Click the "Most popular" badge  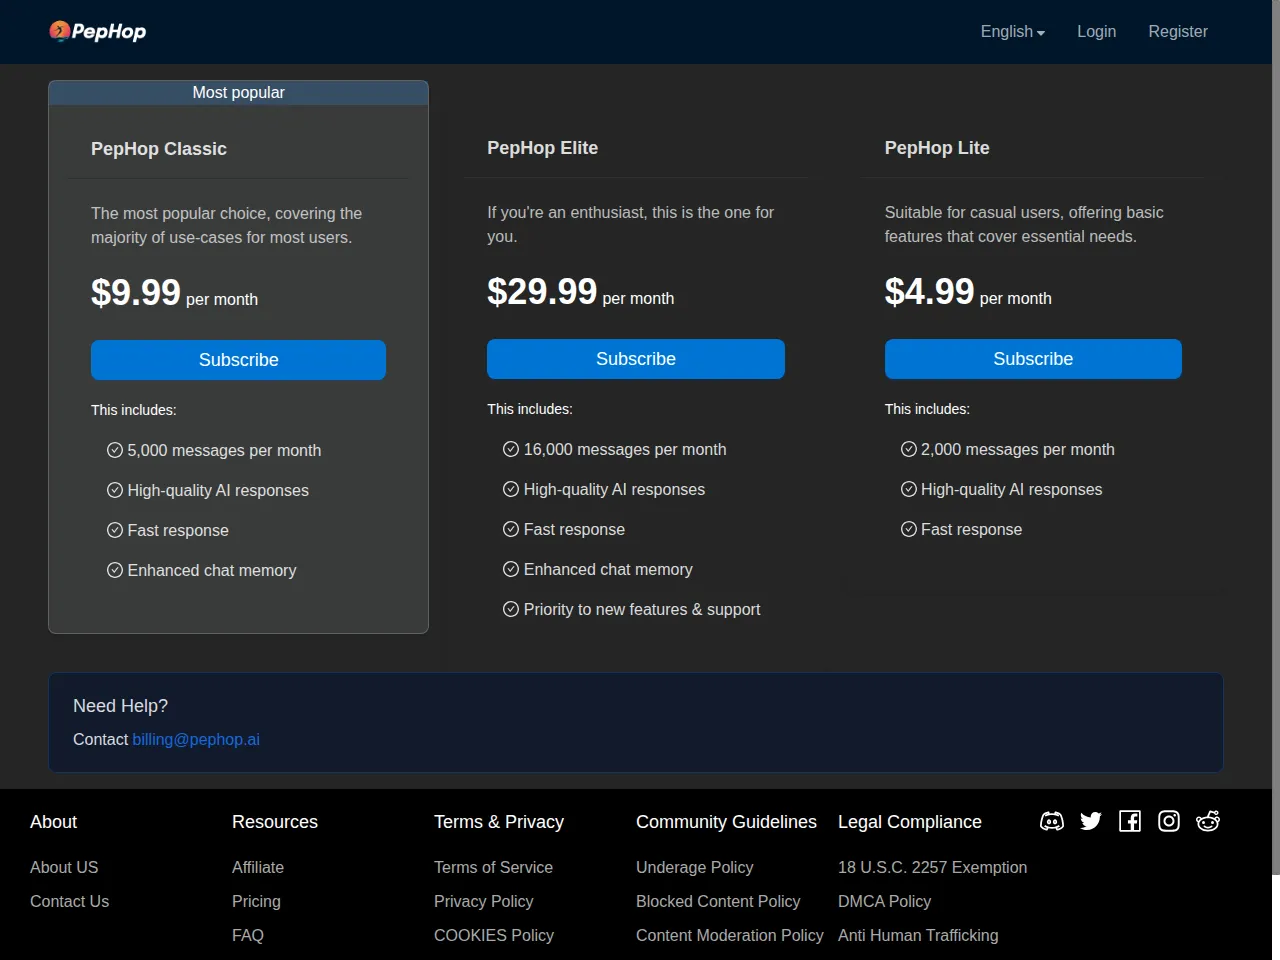point(238,93)
